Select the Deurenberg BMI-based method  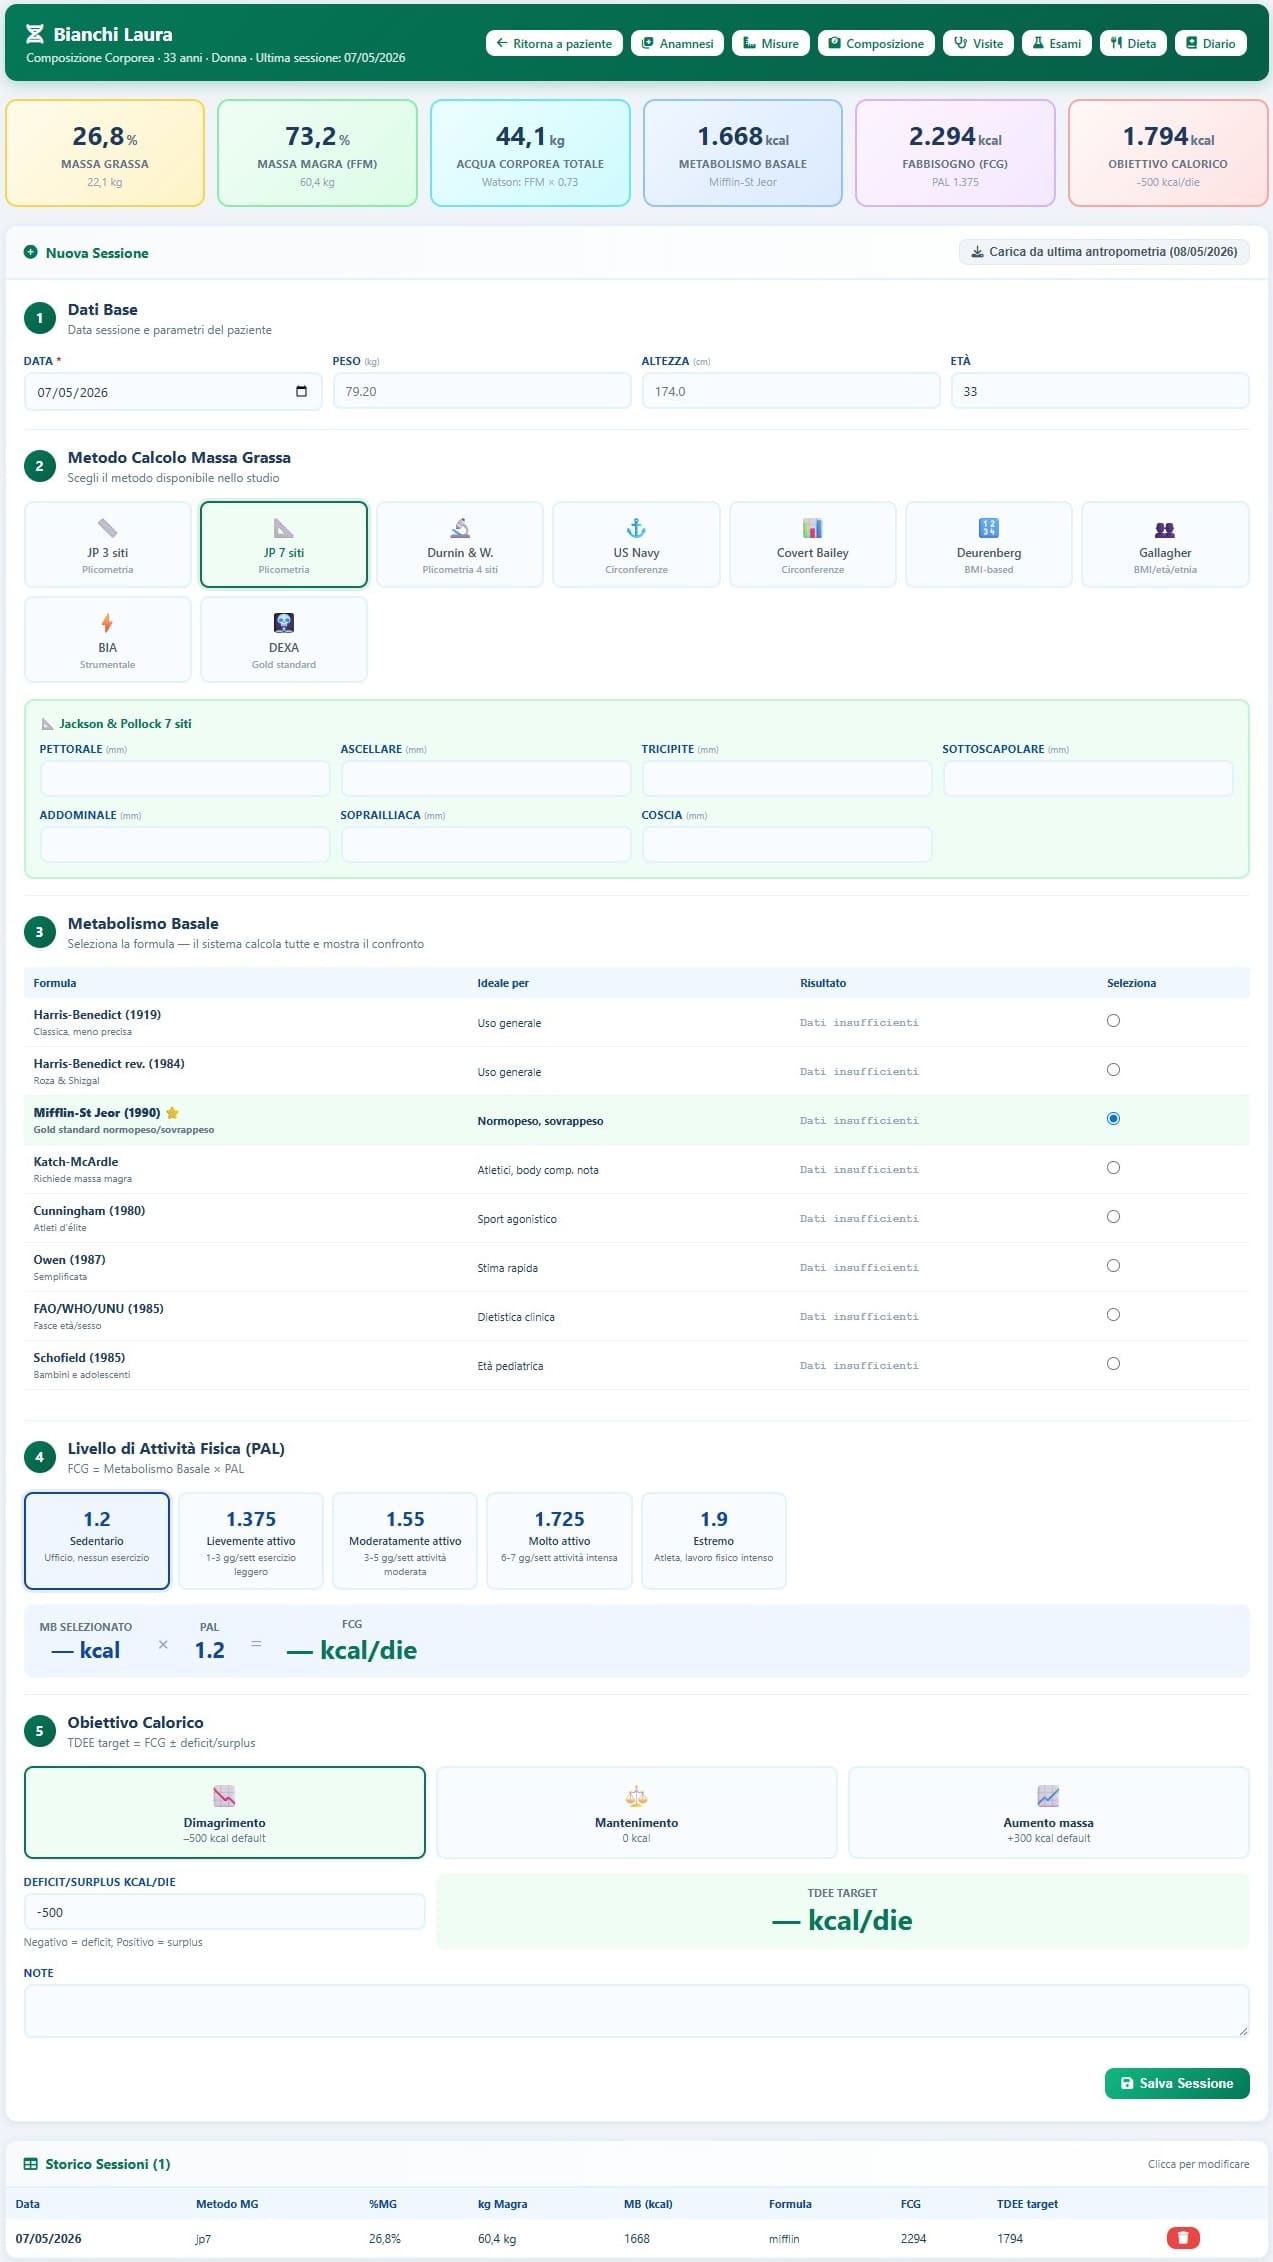[989, 544]
